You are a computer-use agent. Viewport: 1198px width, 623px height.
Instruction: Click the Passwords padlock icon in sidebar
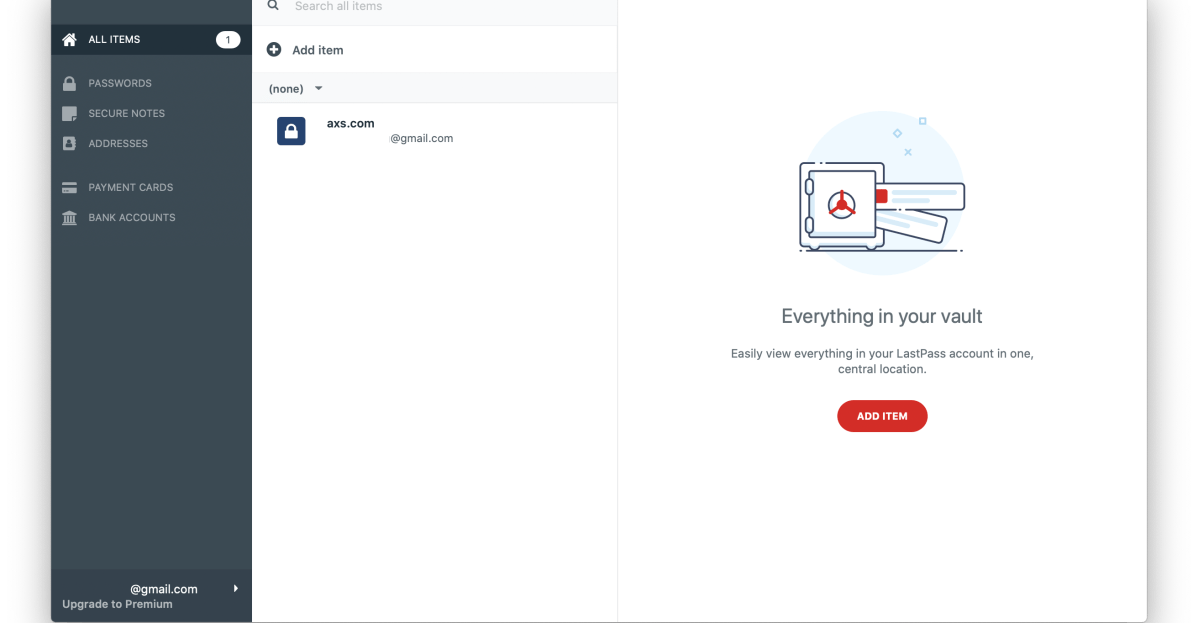[69, 84]
